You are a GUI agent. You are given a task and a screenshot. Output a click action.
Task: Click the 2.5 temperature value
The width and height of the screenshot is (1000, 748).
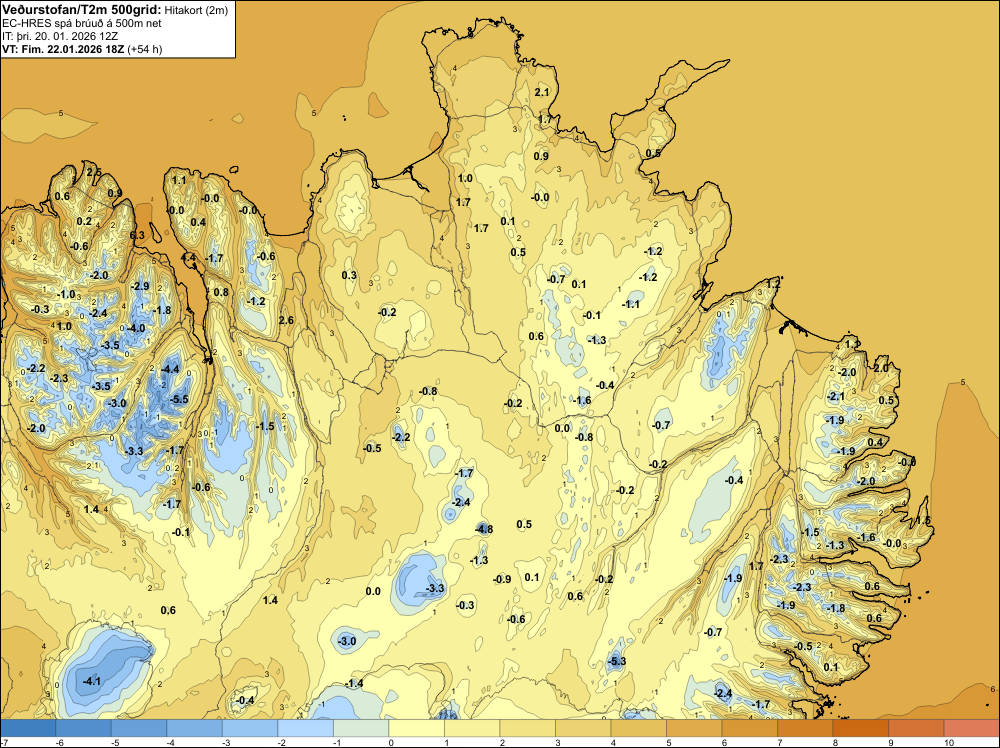click(94, 172)
